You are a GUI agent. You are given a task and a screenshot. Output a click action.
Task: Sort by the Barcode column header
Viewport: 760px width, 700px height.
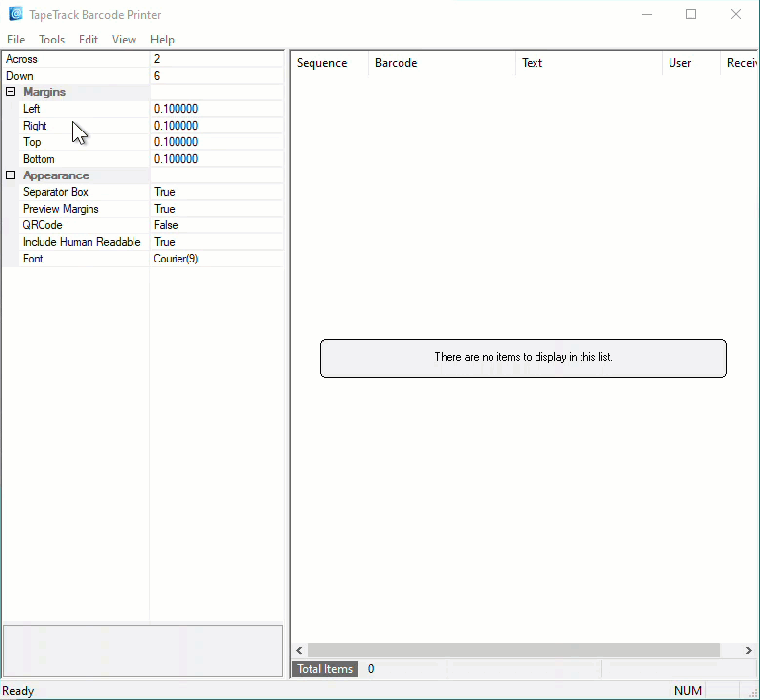(442, 63)
